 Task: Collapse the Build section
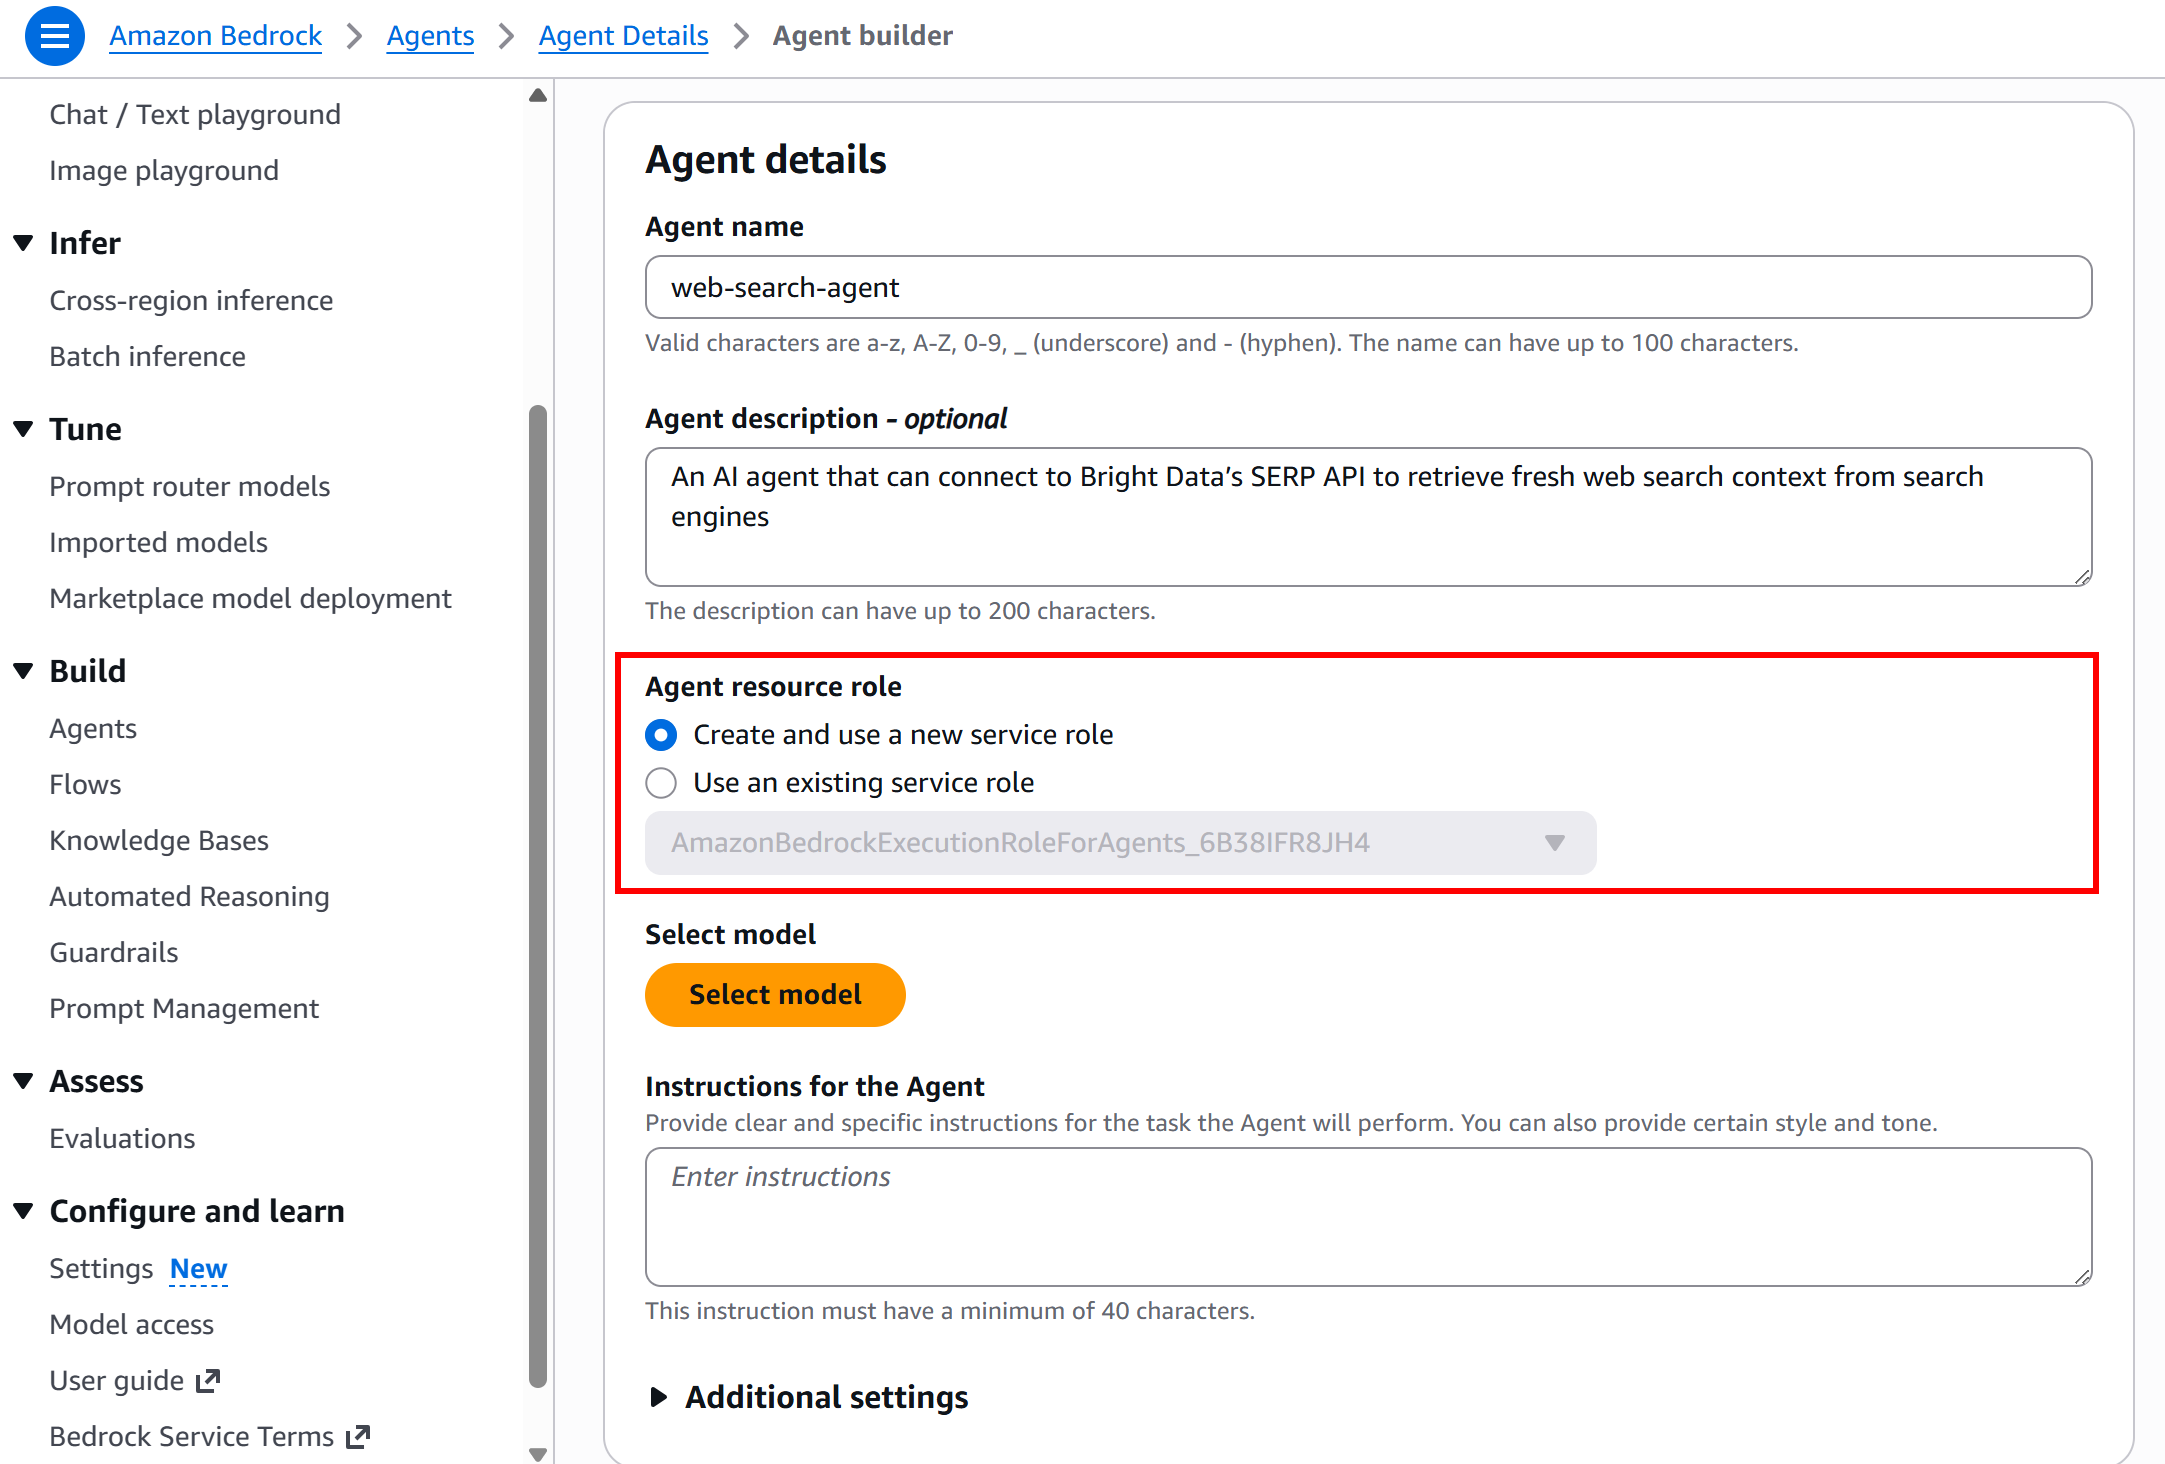(23, 670)
